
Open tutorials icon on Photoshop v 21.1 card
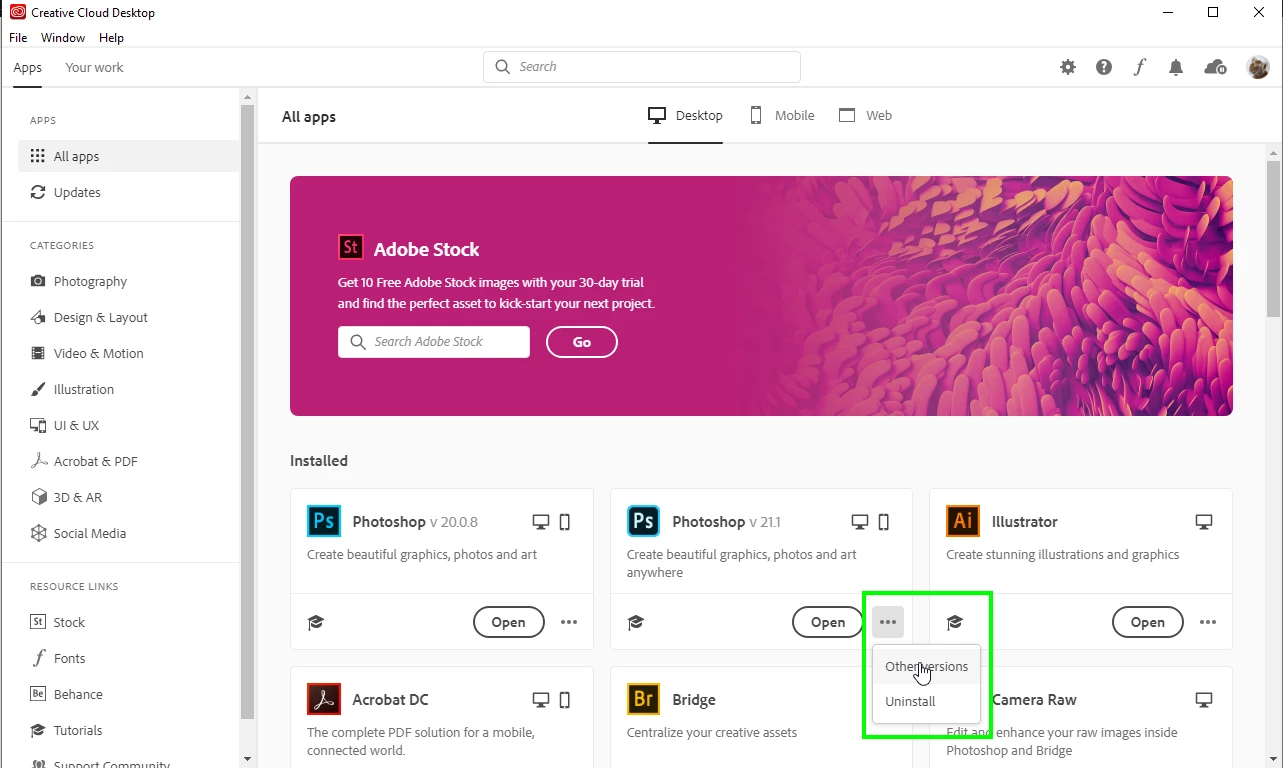tap(636, 622)
